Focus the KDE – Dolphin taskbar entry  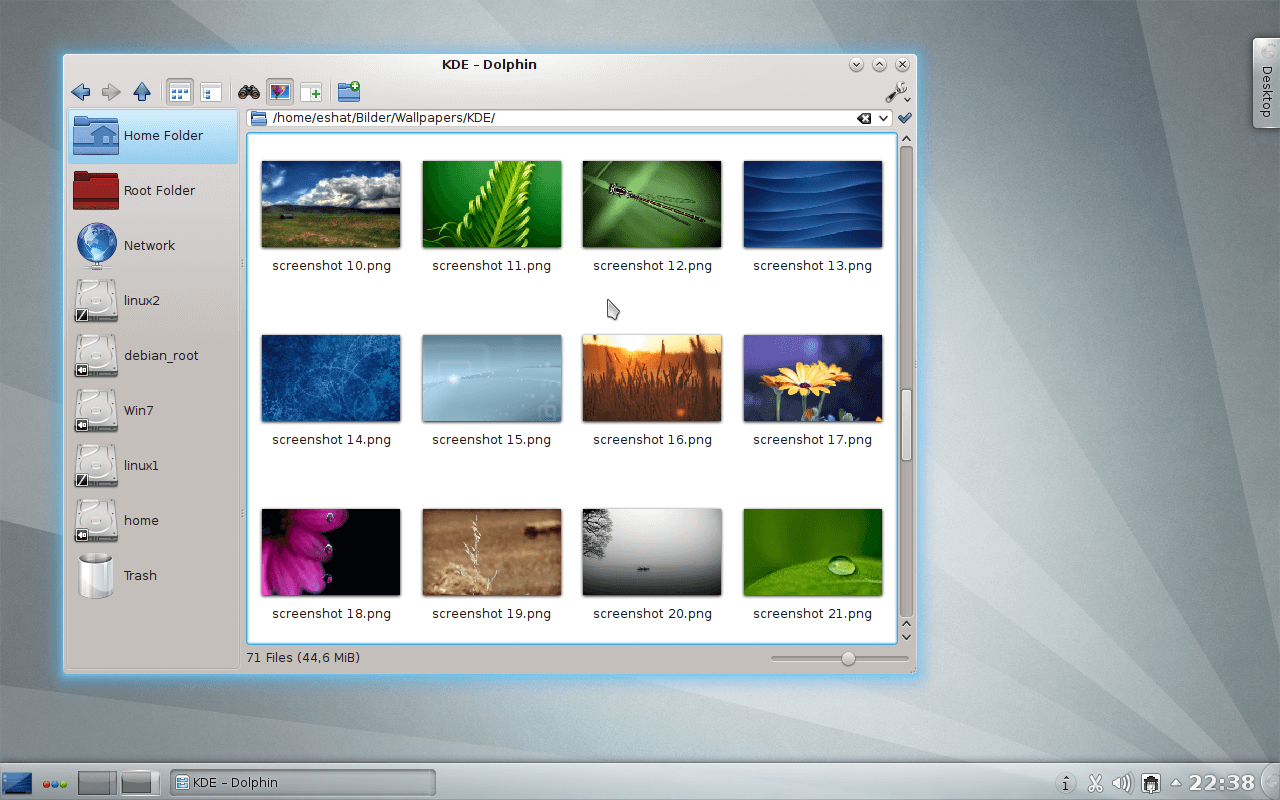click(300, 782)
